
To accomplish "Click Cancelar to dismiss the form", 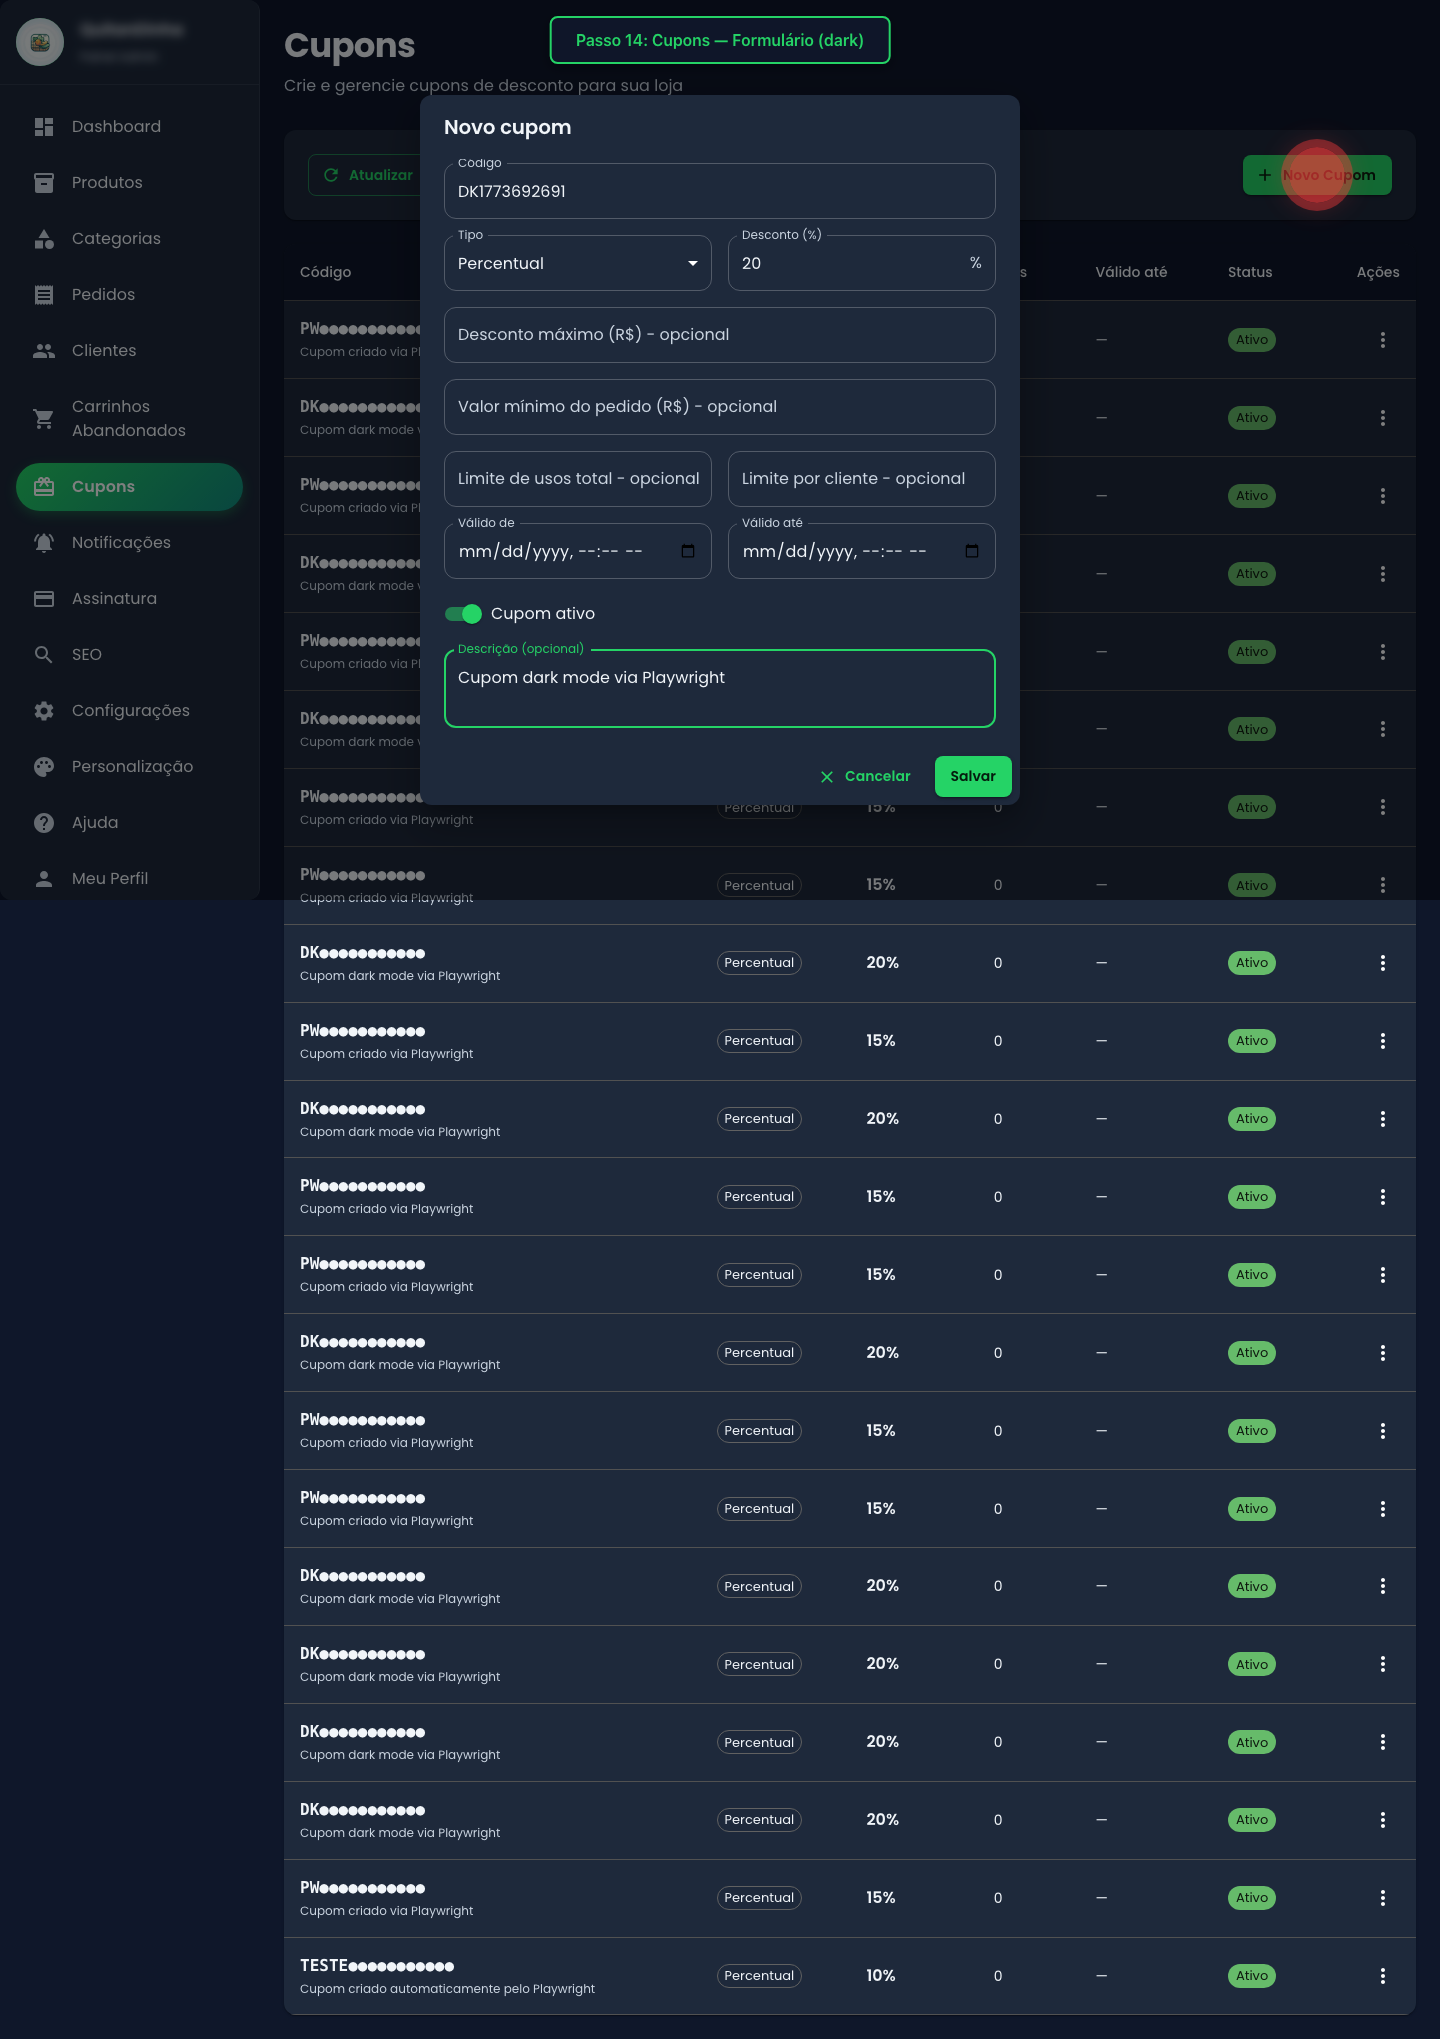I will tap(865, 777).
